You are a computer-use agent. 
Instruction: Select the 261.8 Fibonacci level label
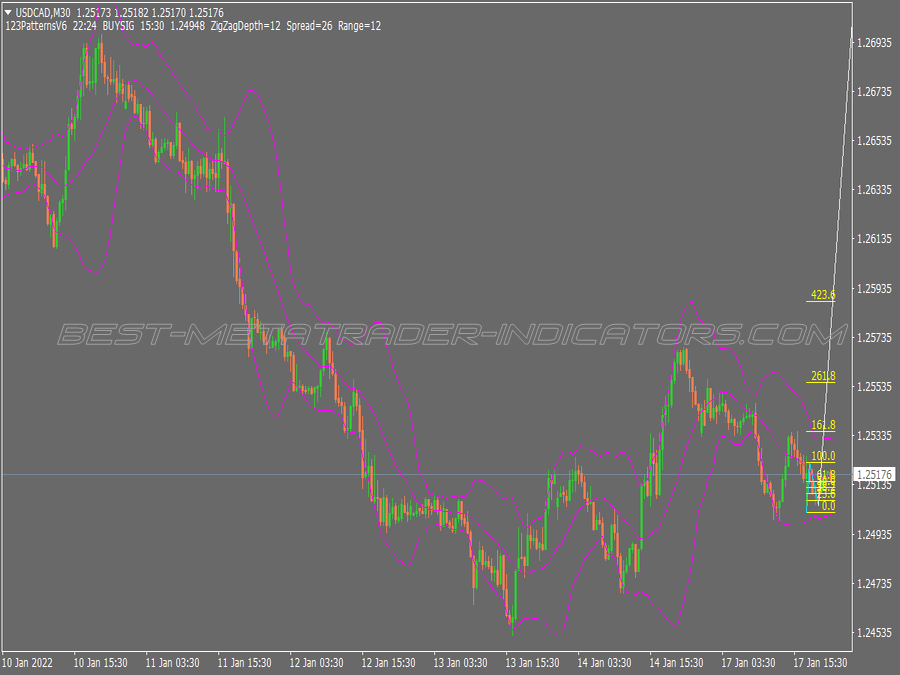click(x=823, y=376)
